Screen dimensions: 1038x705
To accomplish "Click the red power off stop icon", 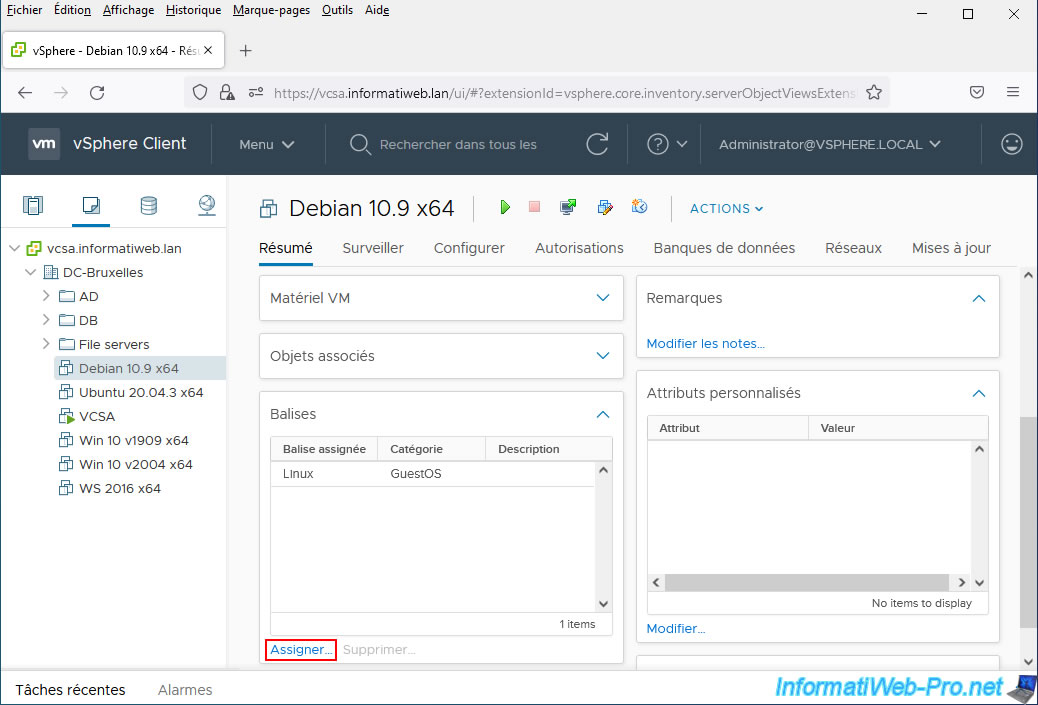I will (x=534, y=207).
